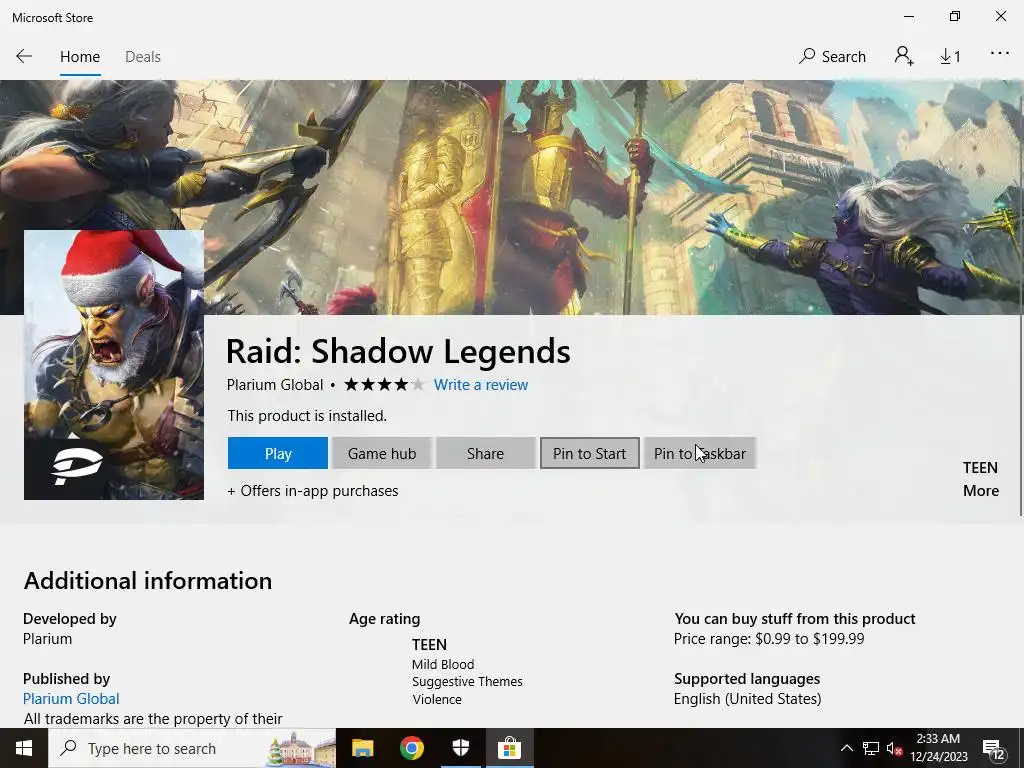Image resolution: width=1024 pixels, height=768 pixels.
Task: Click Pin to taskbar
Action: pos(699,453)
